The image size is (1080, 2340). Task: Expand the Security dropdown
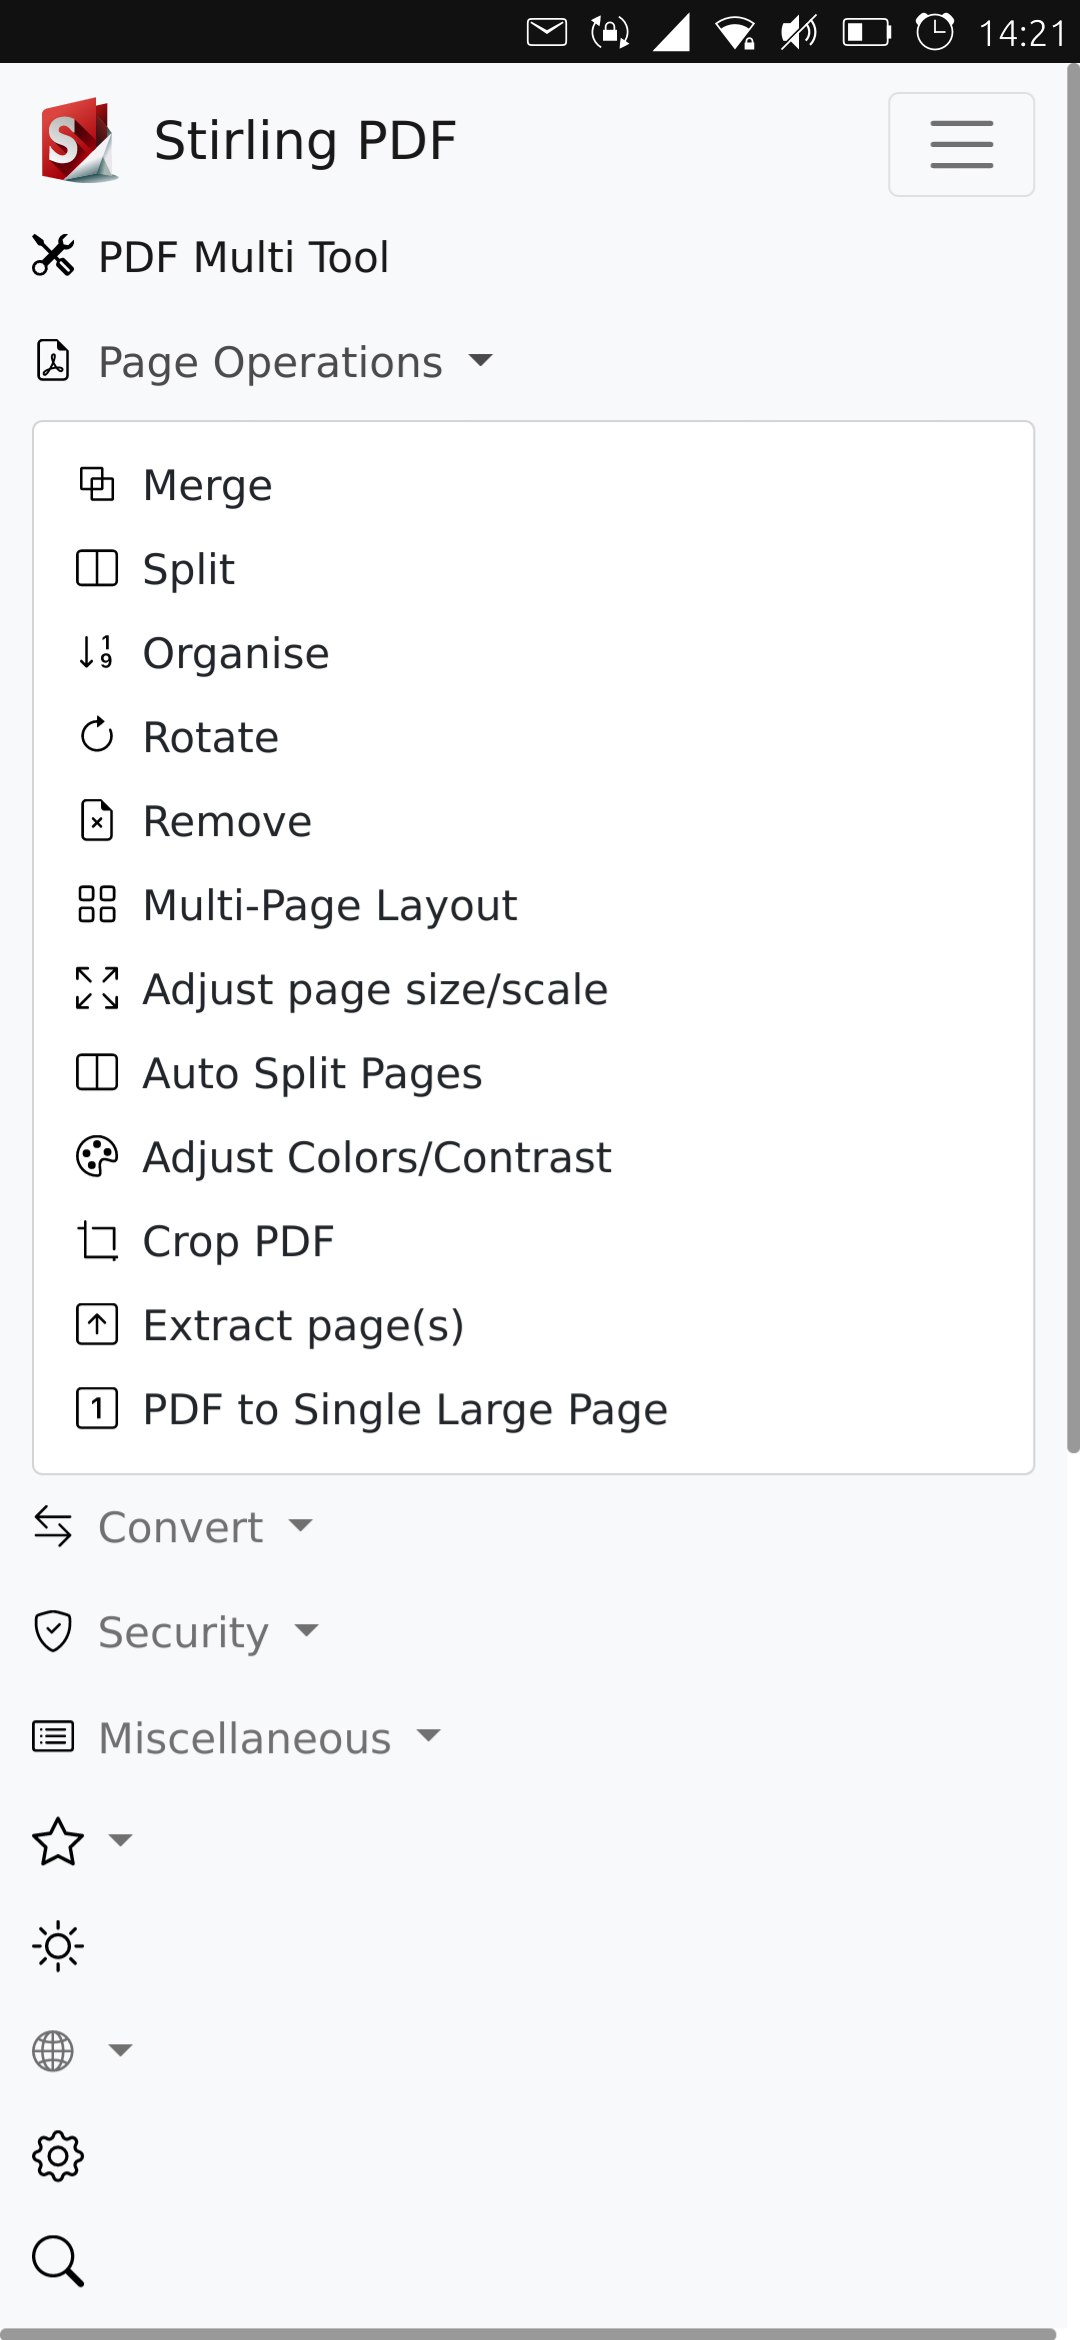(x=176, y=1632)
